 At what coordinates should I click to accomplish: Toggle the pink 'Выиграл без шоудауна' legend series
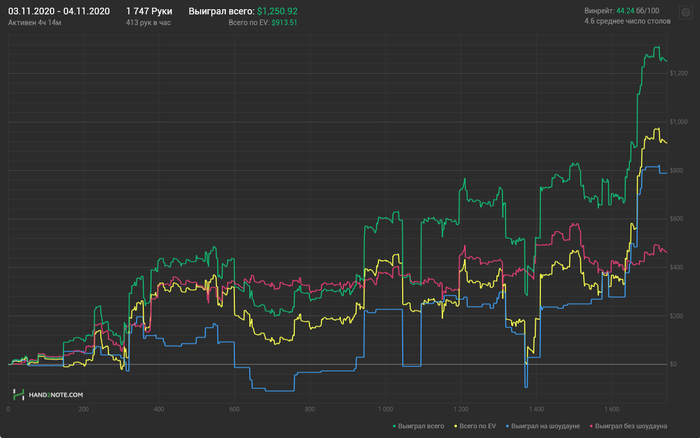[x=628, y=426]
